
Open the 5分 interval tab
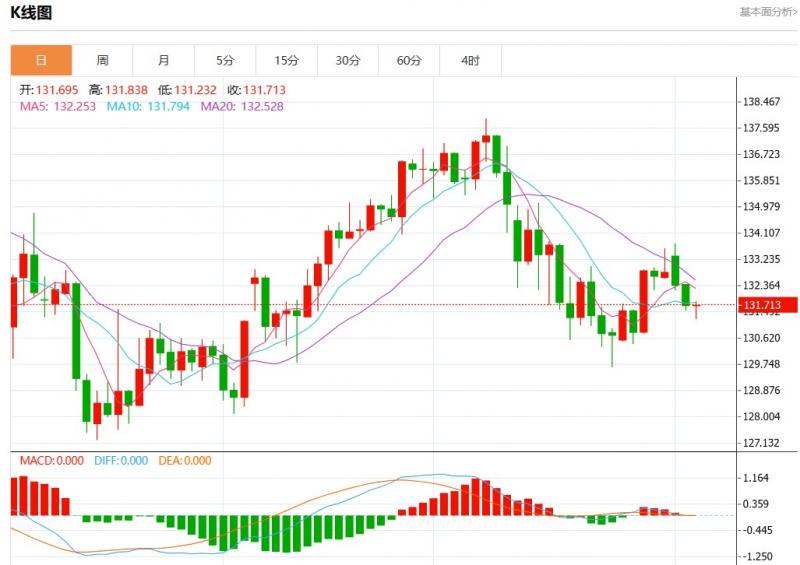[x=225, y=60]
